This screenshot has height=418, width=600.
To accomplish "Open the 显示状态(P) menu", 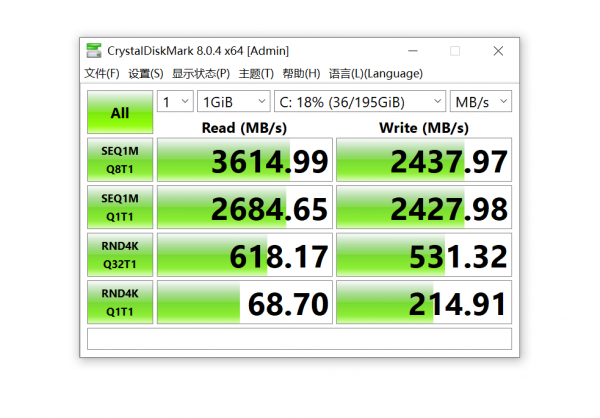I will click(201, 74).
